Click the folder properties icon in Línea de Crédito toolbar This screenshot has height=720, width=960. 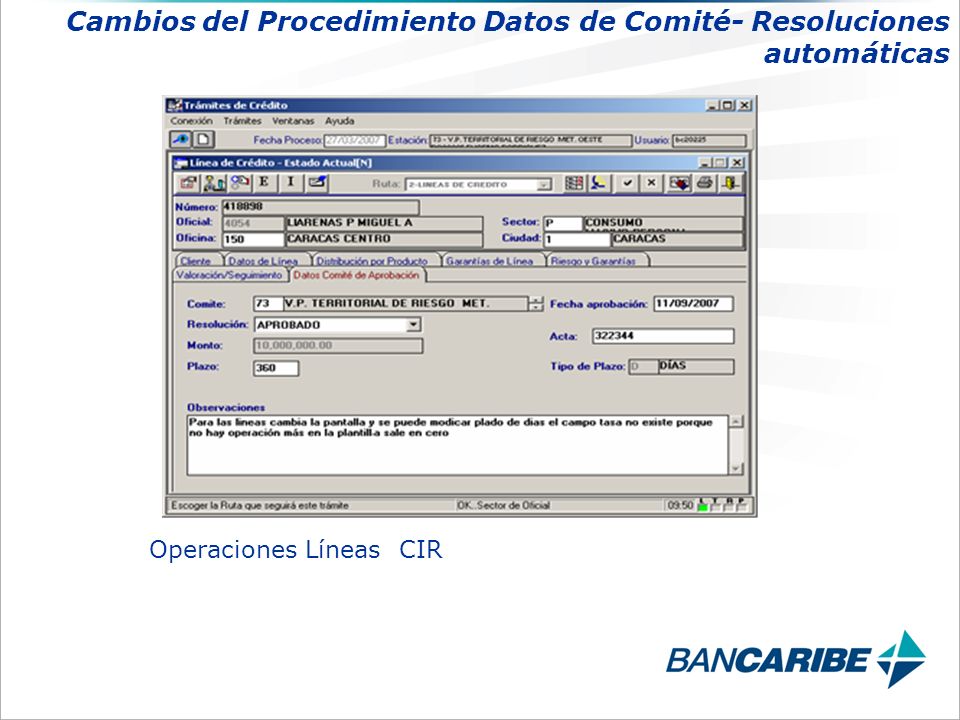pyautogui.click(x=189, y=182)
